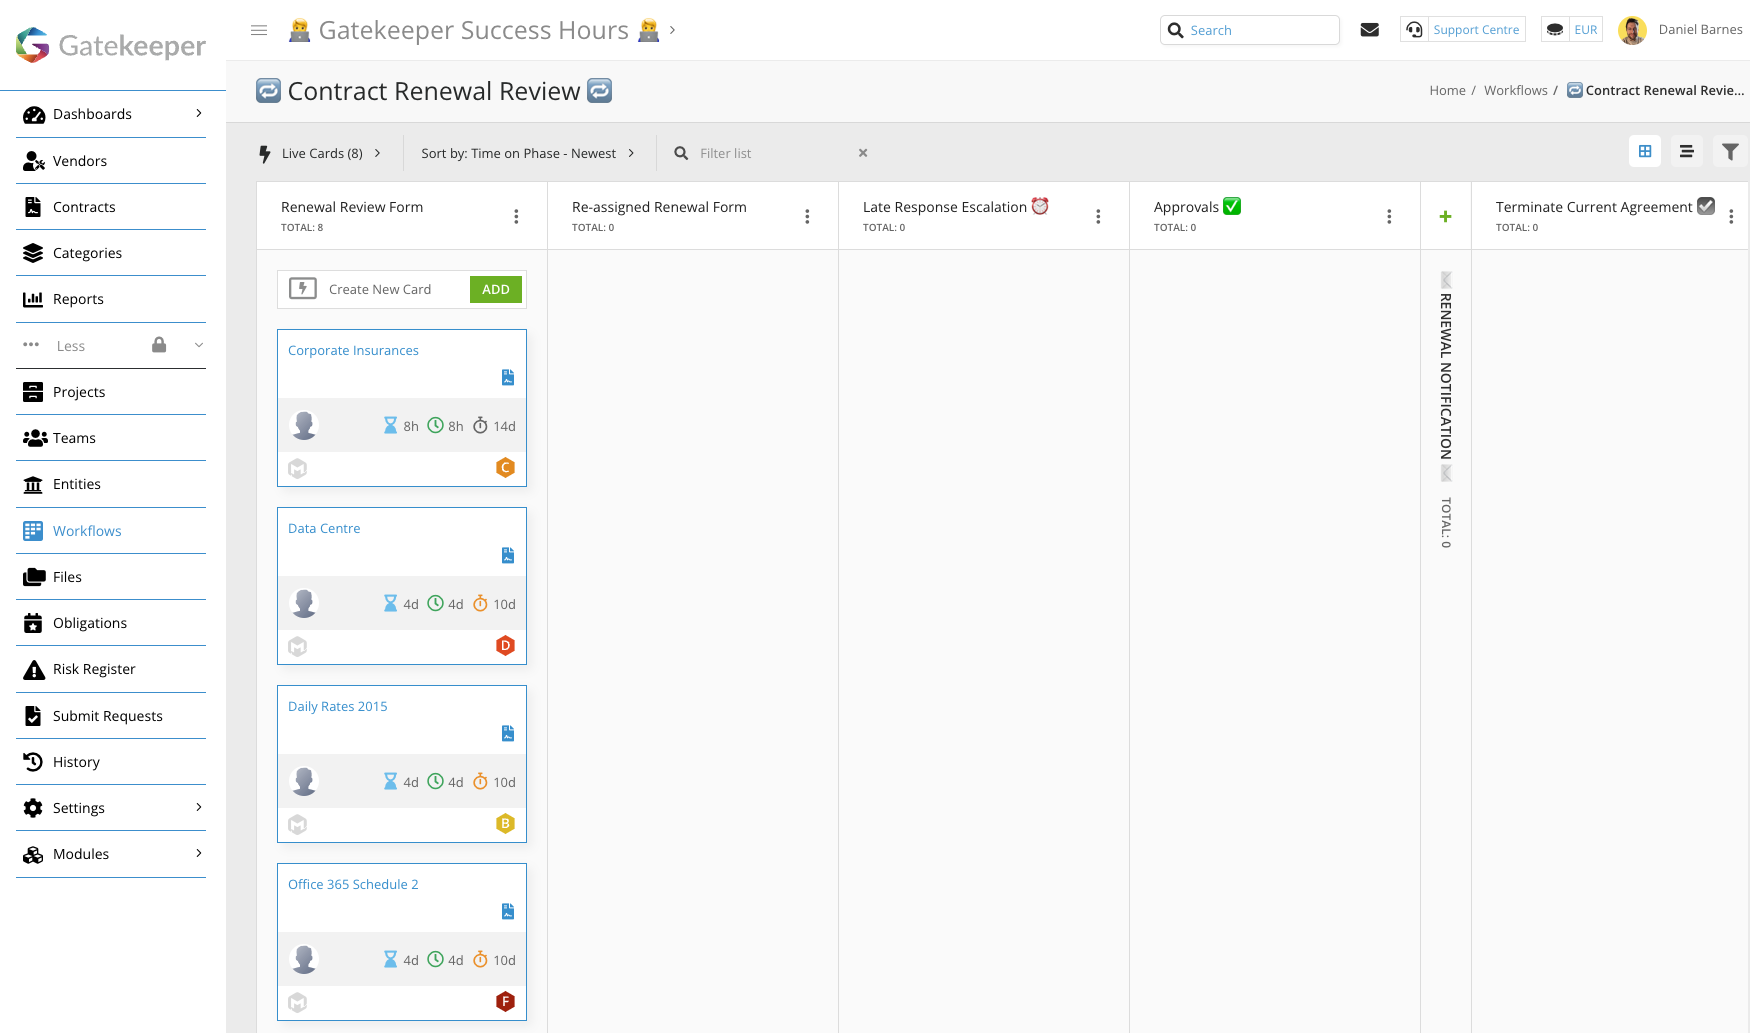This screenshot has height=1033, width=1750.
Task: Open the messages envelope icon
Action: (1370, 29)
